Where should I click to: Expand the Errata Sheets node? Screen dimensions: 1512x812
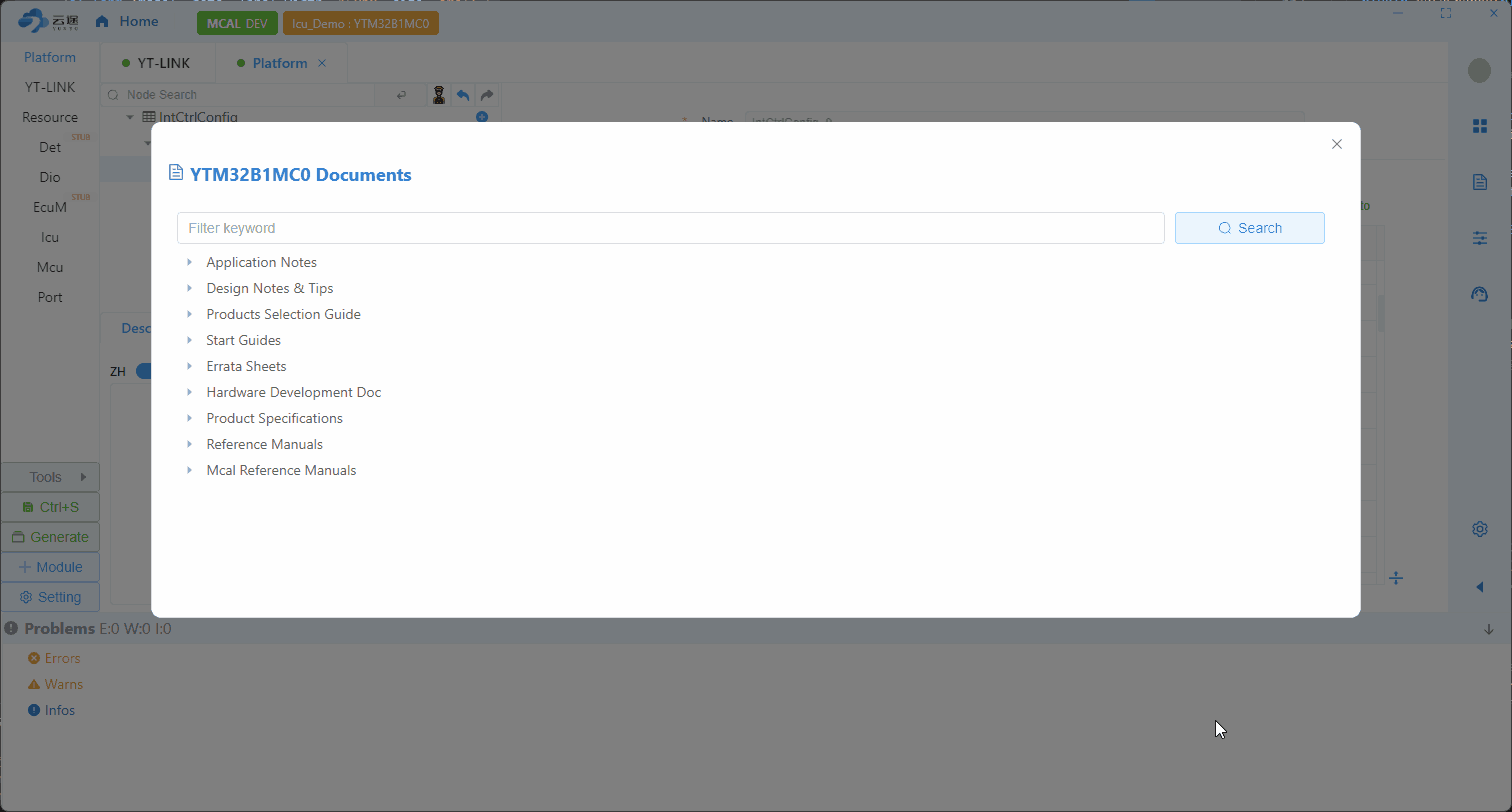click(x=189, y=366)
